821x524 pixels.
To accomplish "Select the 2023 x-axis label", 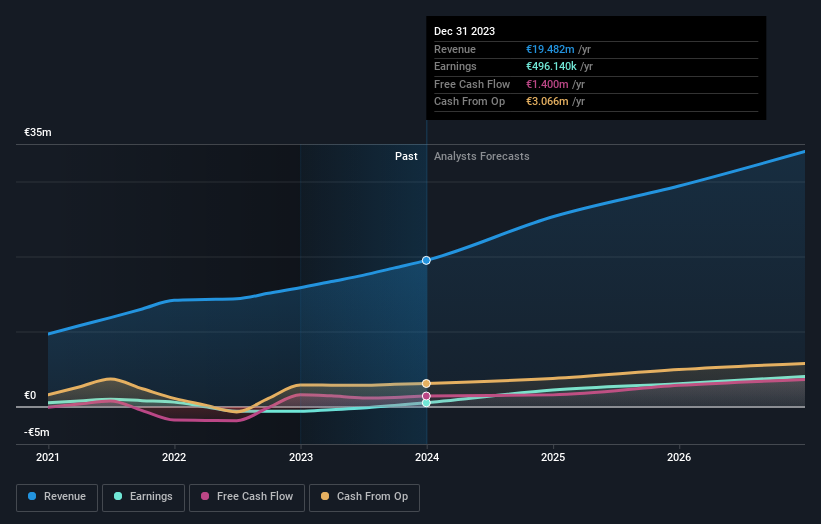I will 301,457.
